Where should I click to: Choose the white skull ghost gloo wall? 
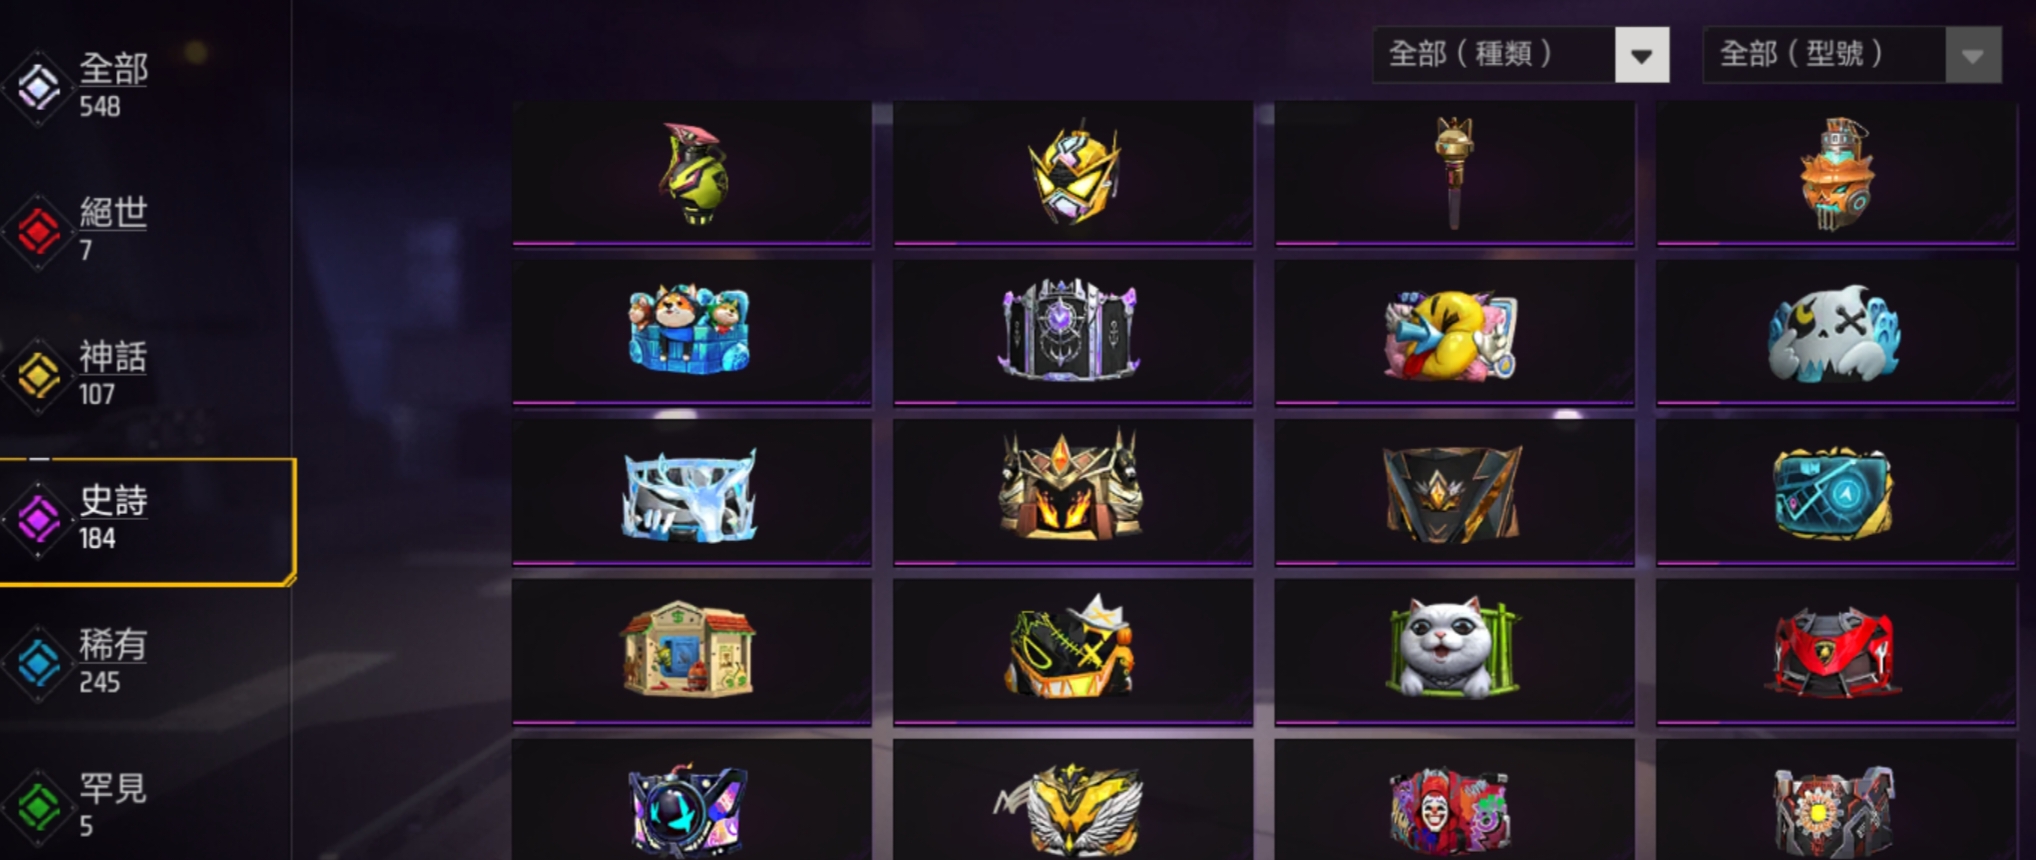tap(1836, 332)
